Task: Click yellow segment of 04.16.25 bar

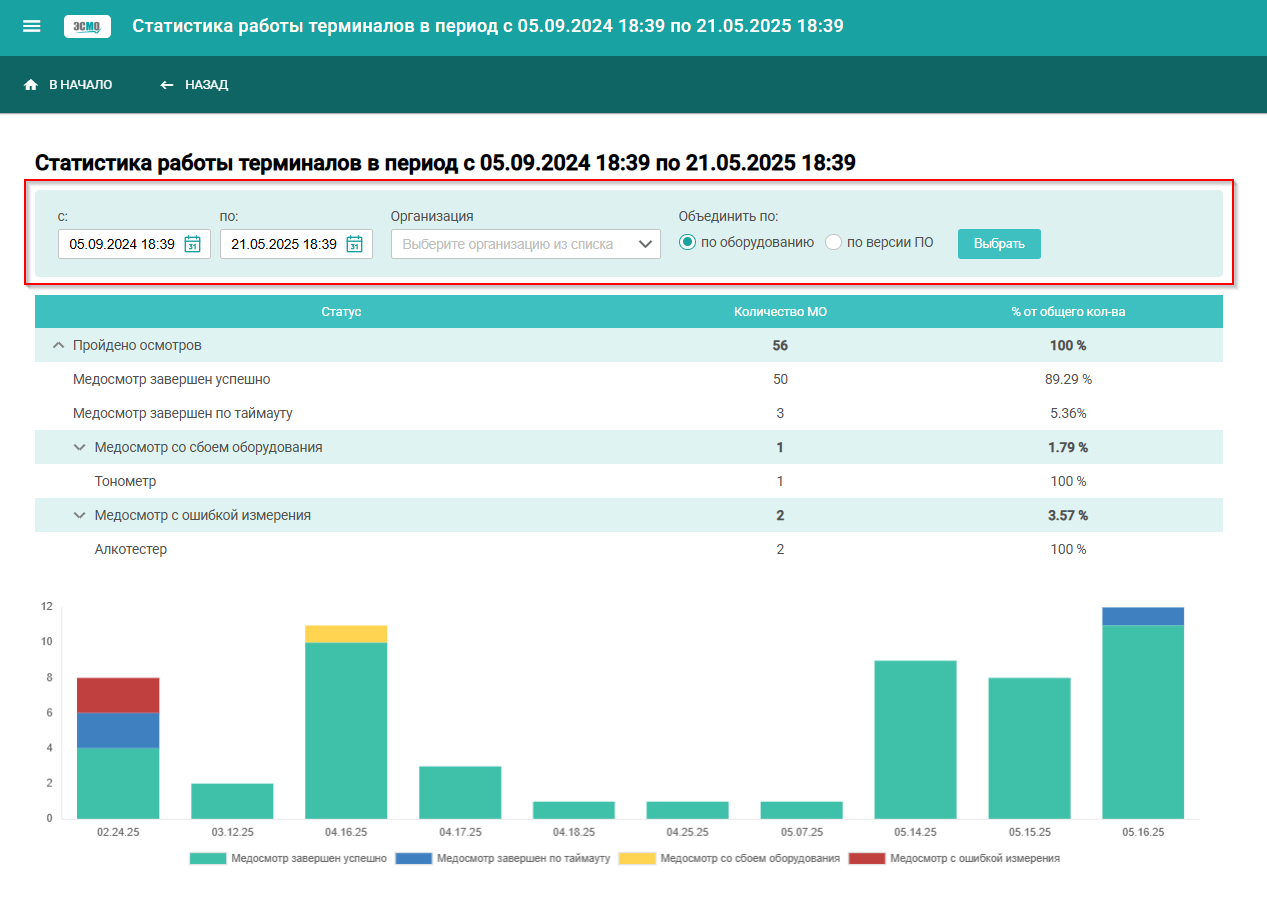Action: [x=346, y=634]
